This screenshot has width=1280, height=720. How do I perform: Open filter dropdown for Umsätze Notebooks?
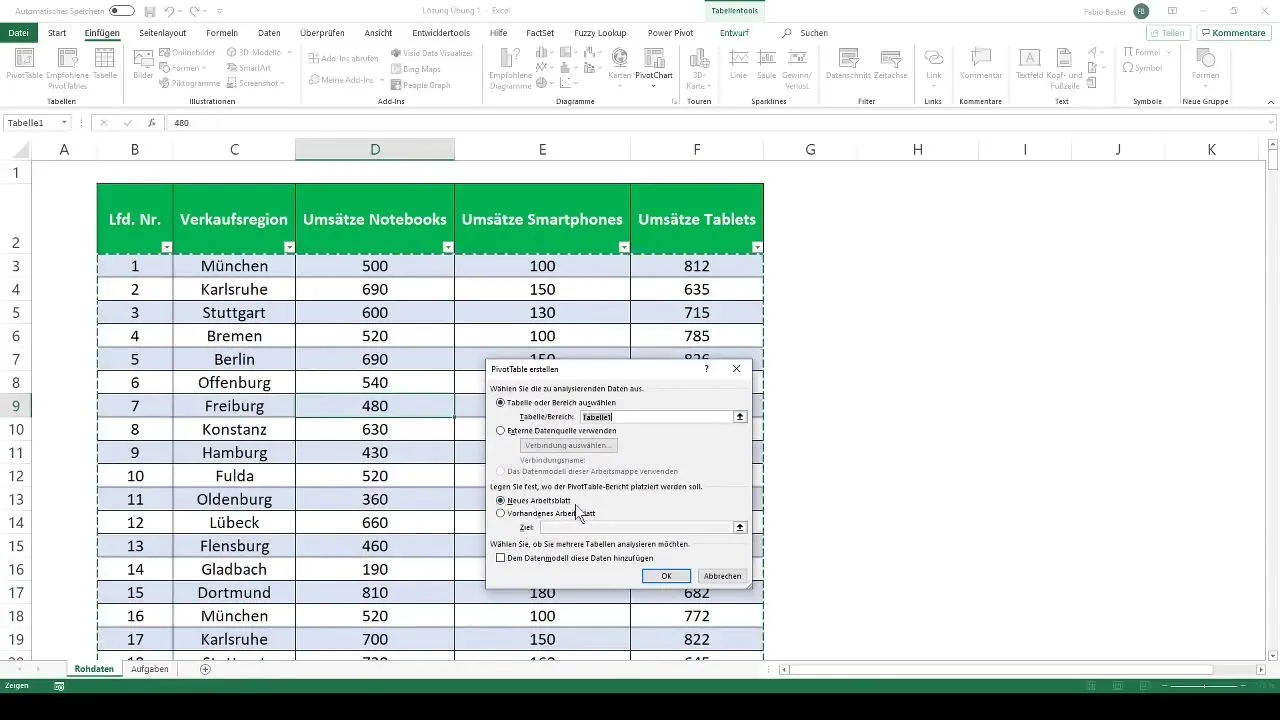448,247
